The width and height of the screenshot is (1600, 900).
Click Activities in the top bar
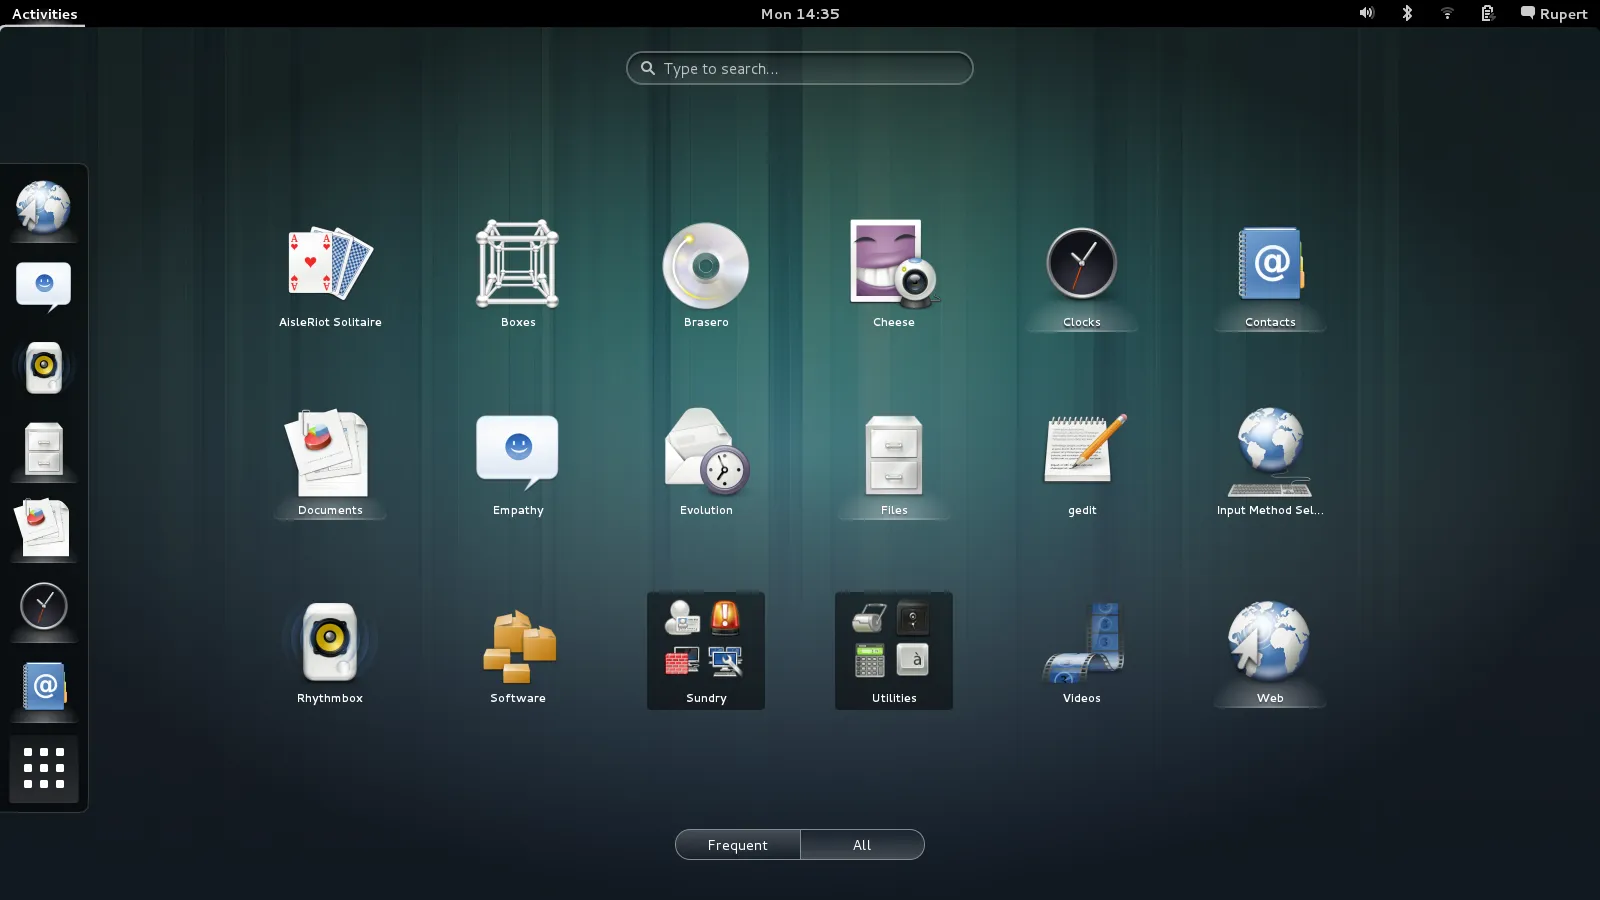43,13
